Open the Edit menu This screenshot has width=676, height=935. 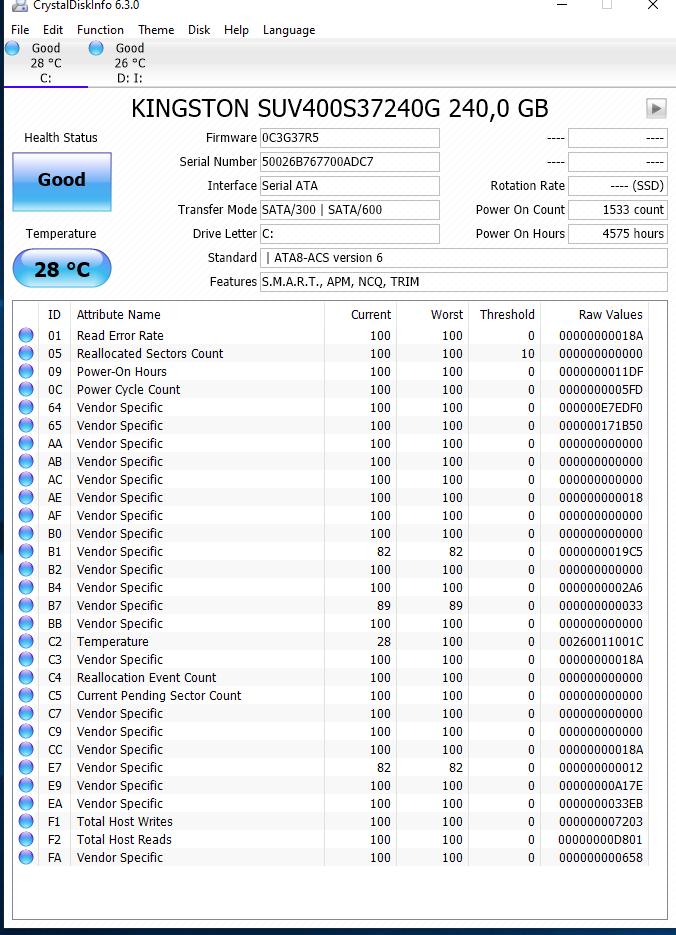[x=52, y=30]
